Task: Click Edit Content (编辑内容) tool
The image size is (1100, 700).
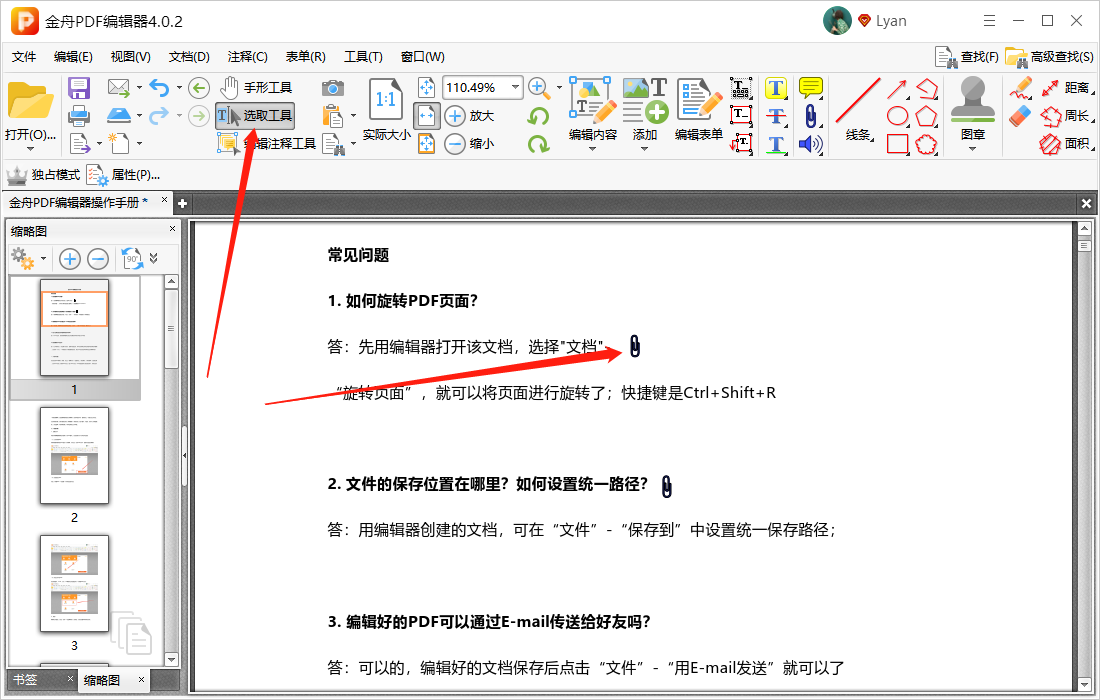Action: point(593,109)
